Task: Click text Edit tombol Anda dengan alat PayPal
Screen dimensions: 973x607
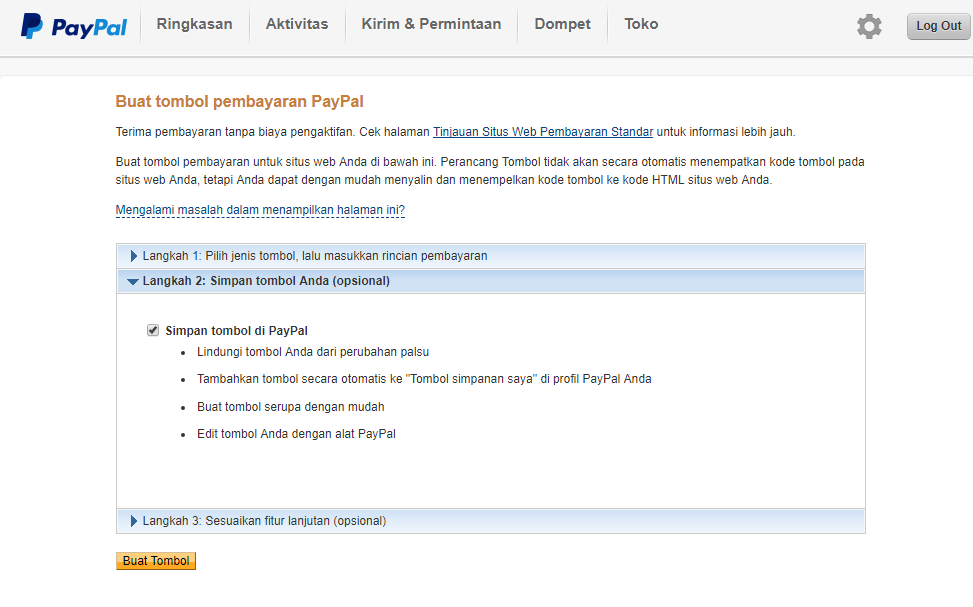Action: coord(296,434)
